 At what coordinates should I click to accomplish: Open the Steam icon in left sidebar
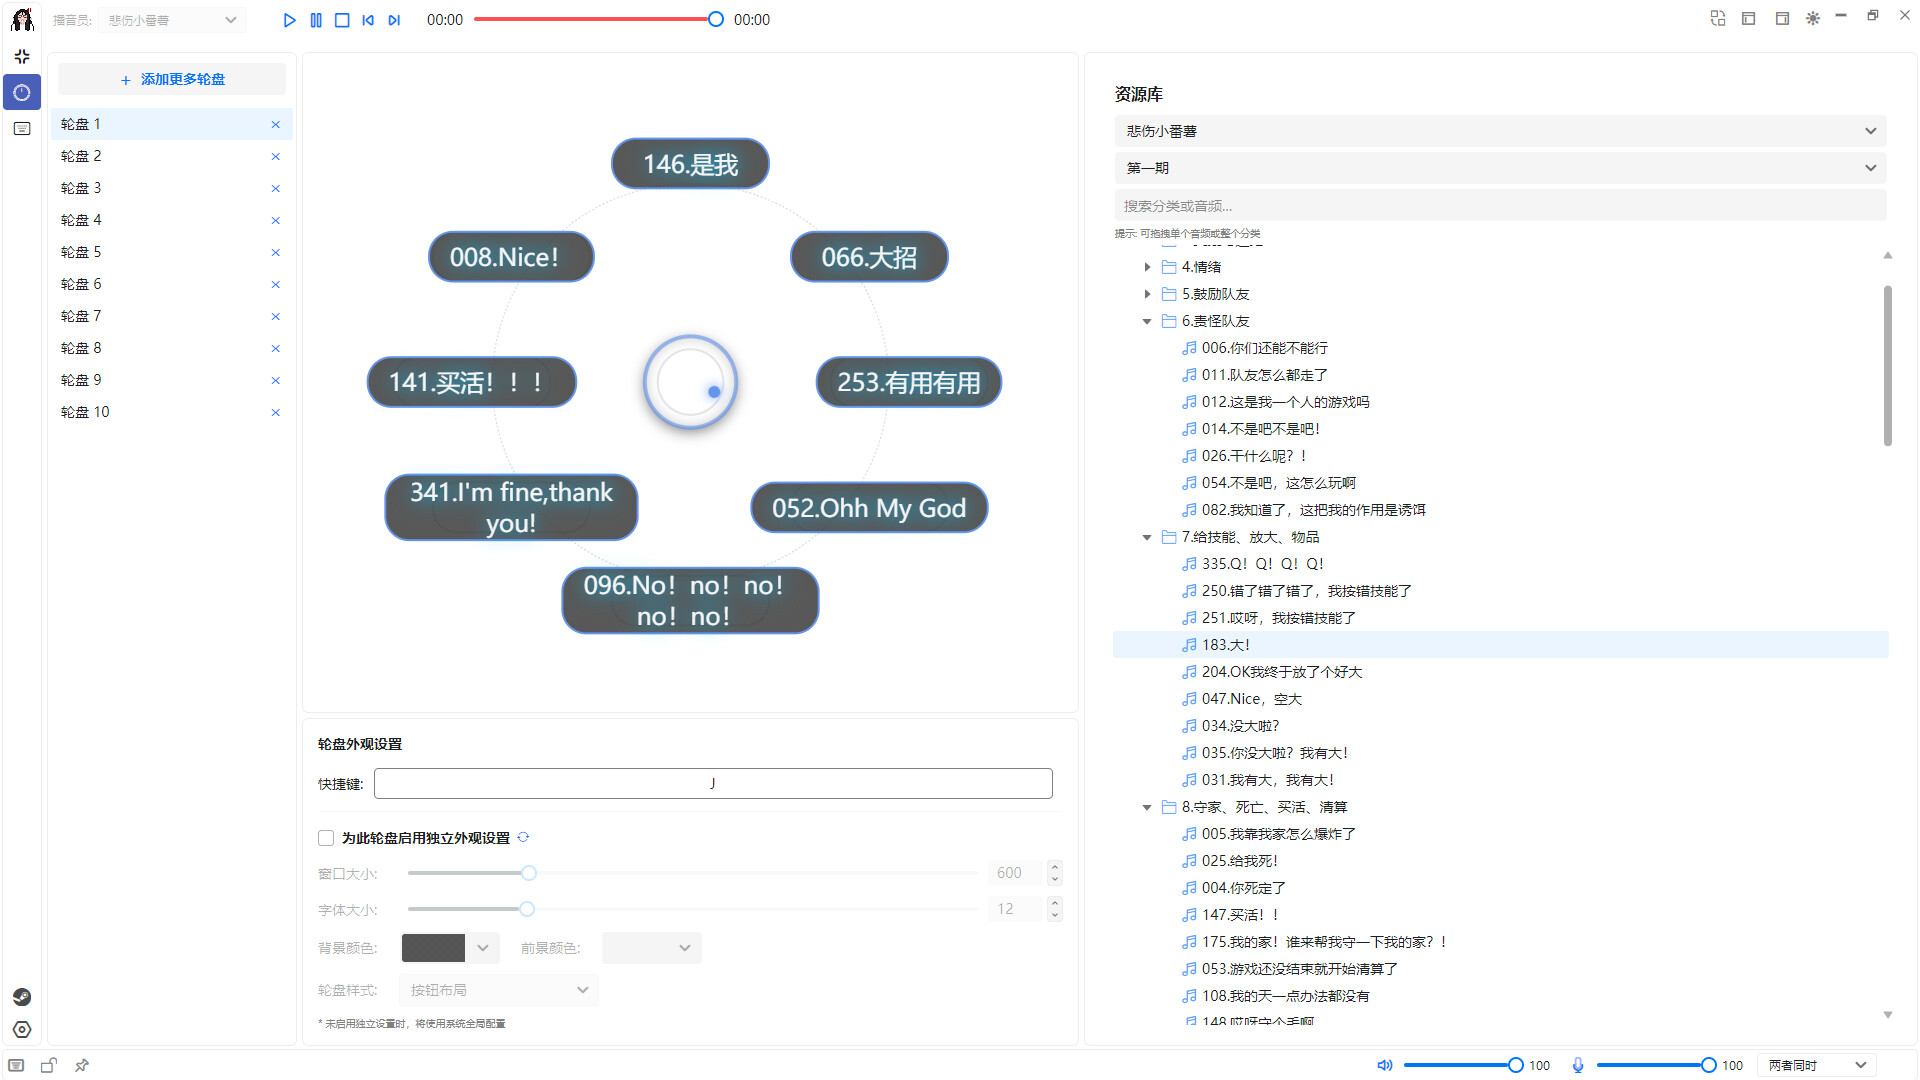point(22,997)
